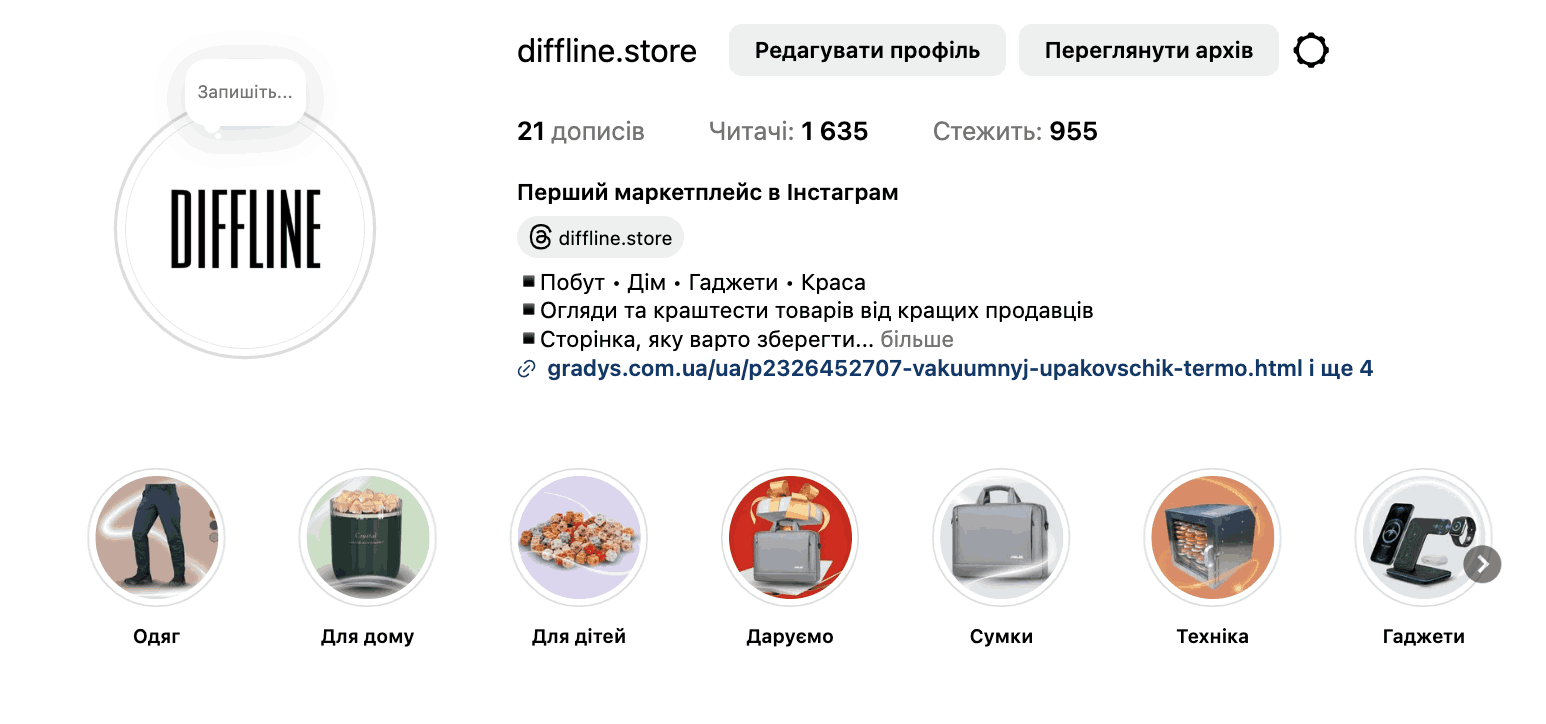
Task: Click the 21 дописів count
Action: pyautogui.click(x=581, y=132)
